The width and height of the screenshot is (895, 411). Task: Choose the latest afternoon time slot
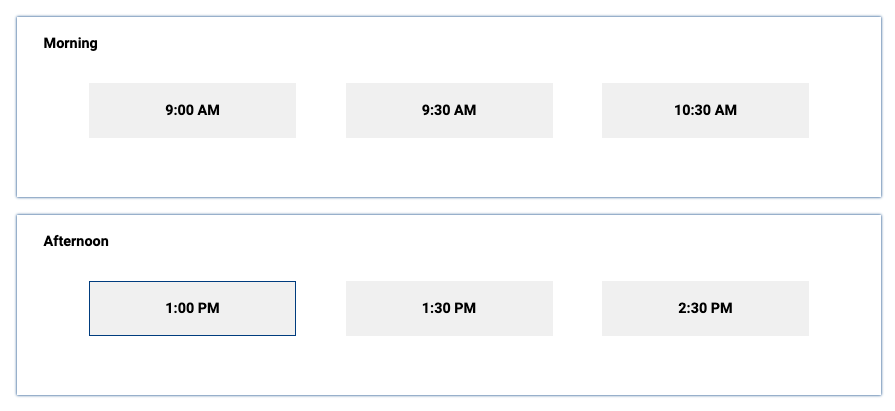point(705,308)
